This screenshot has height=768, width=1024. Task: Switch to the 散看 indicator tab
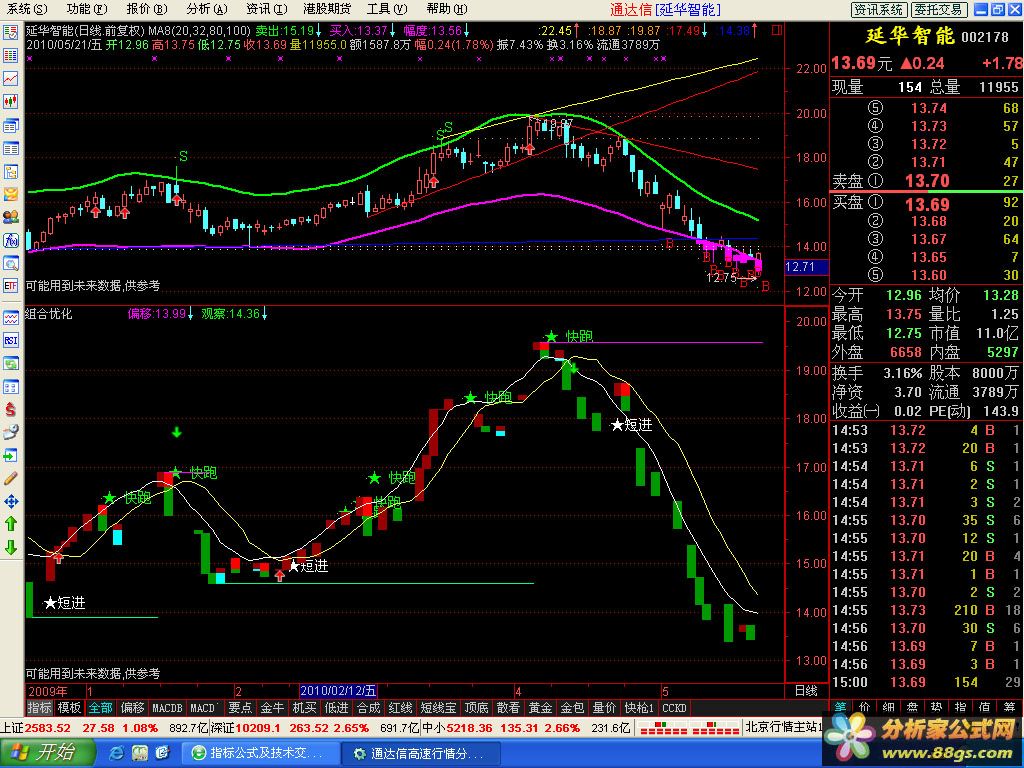pyautogui.click(x=508, y=708)
